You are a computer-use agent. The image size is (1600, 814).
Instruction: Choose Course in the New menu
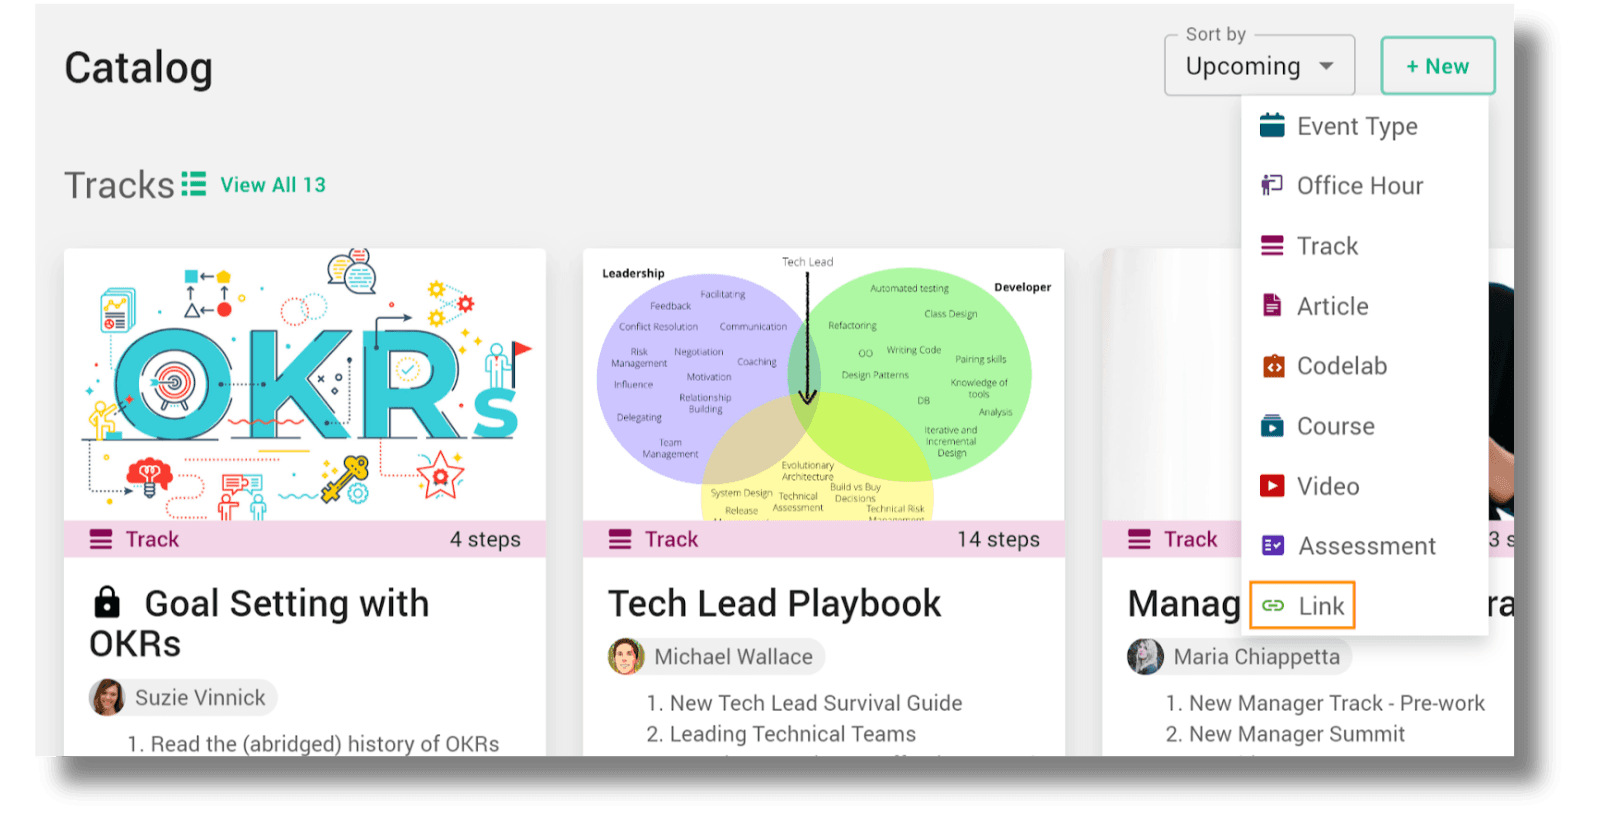[x=1364, y=426]
